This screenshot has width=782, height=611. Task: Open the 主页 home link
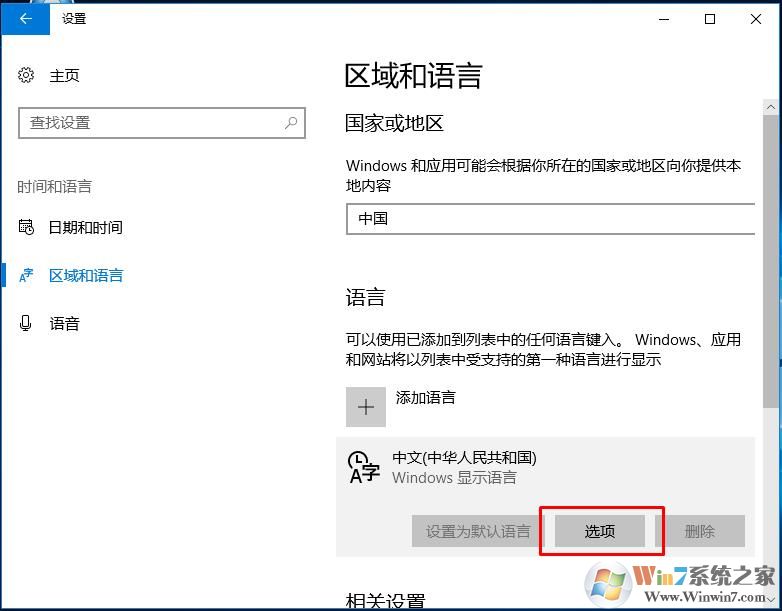coord(64,76)
